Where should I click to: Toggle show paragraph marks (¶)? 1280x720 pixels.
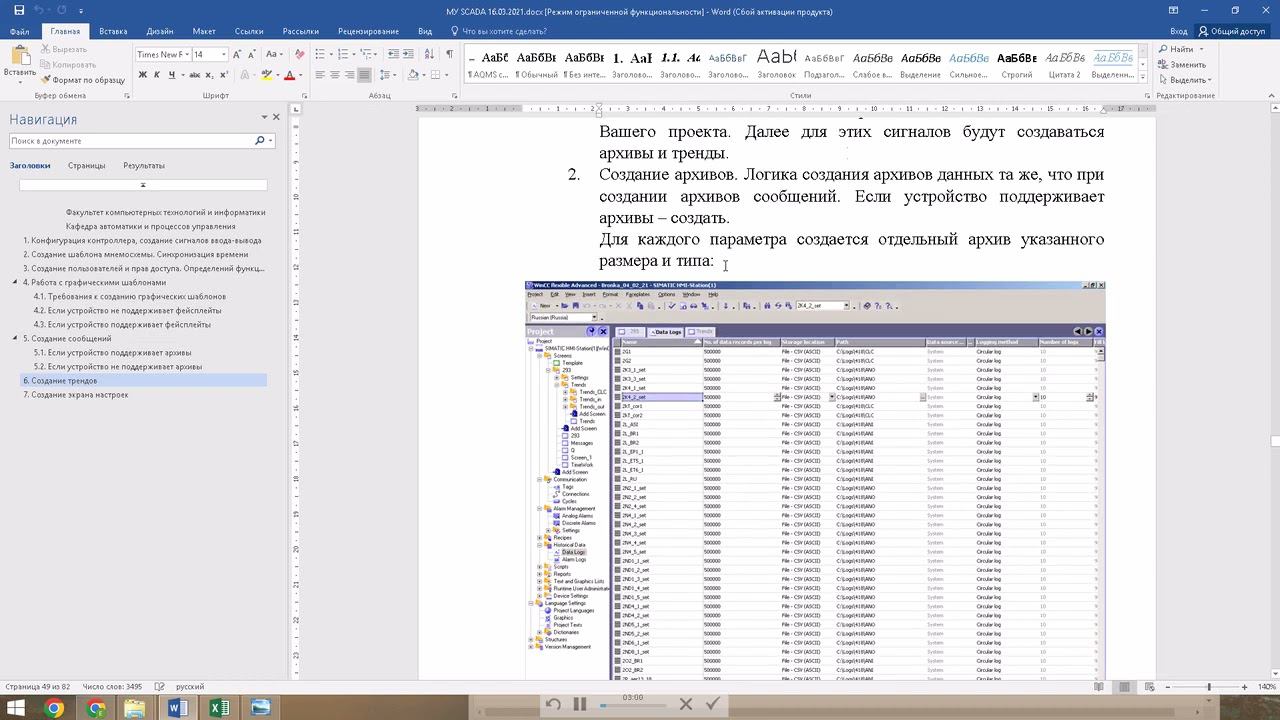pos(449,54)
